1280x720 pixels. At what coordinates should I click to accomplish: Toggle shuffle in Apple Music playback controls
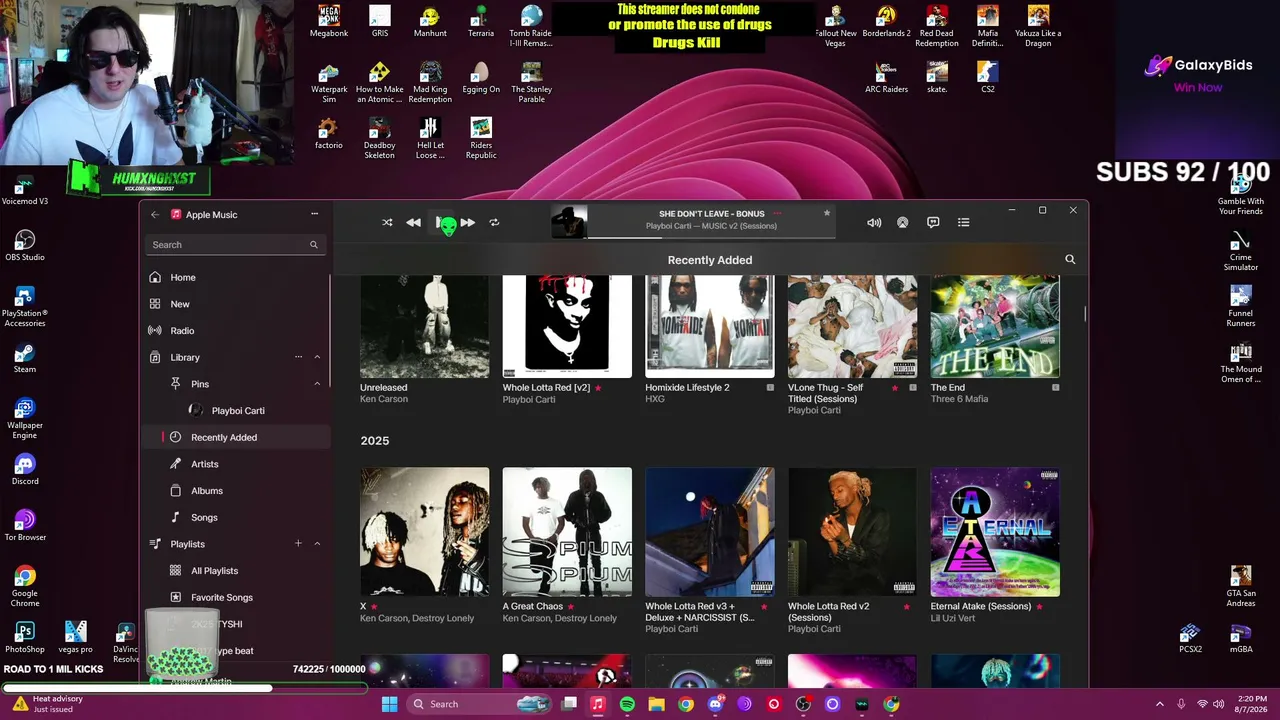pos(387,223)
